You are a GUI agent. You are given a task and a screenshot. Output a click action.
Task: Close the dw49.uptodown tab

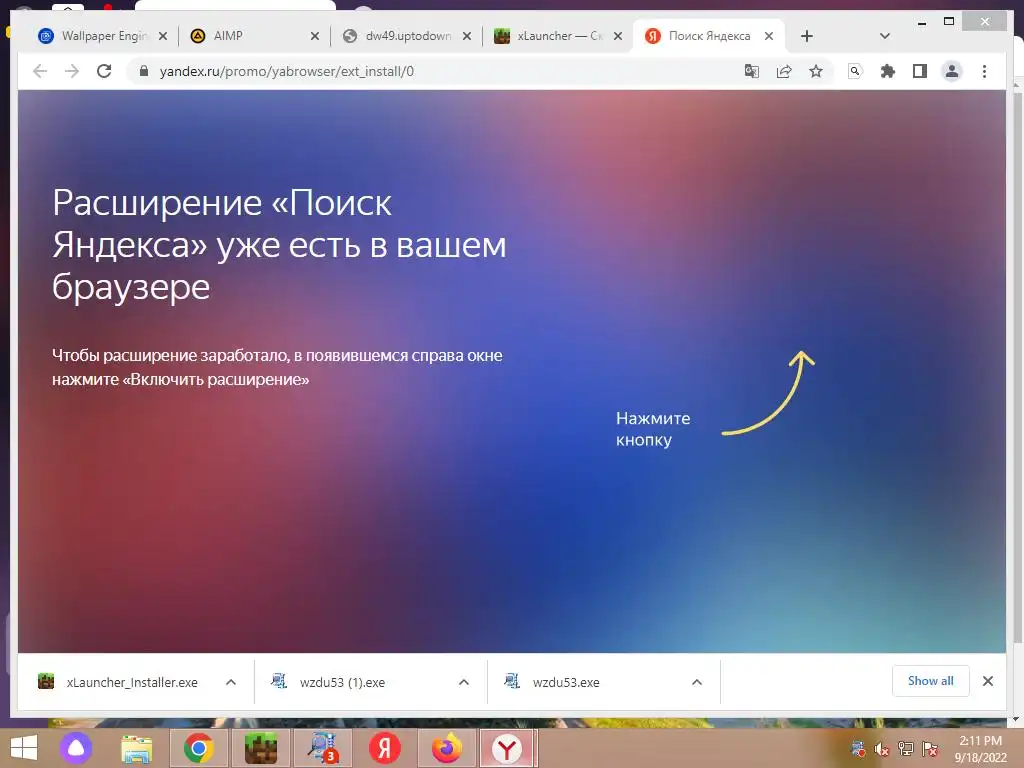[467, 36]
